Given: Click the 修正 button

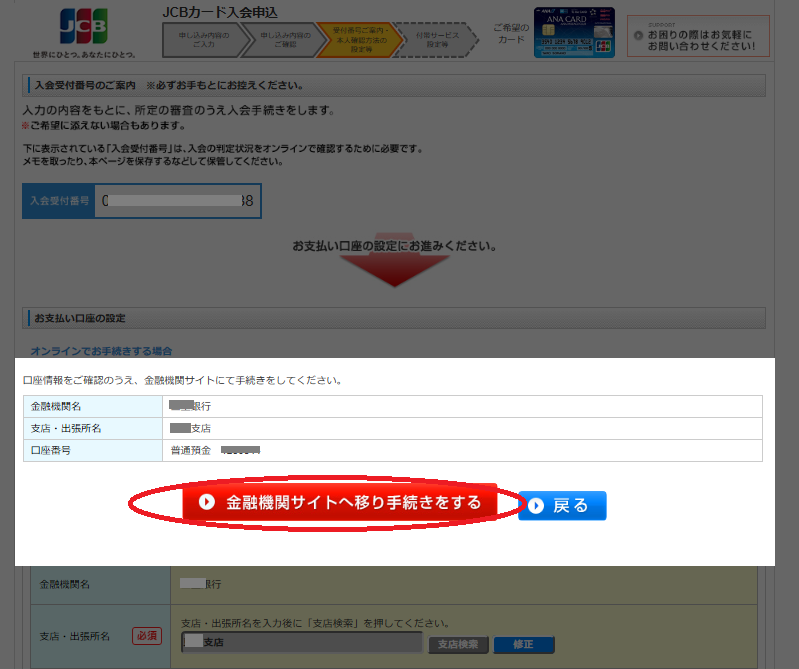Looking at the screenshot, I should tap(524, 645).
